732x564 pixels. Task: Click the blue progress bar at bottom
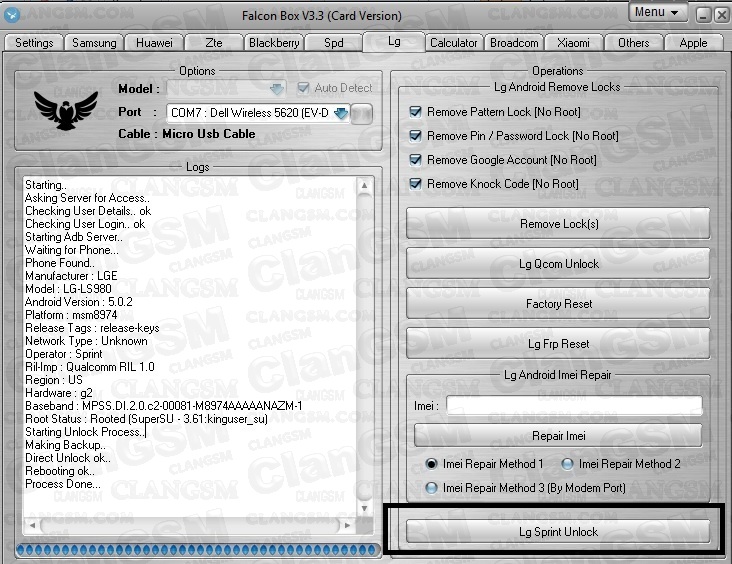tap(198, 550)
